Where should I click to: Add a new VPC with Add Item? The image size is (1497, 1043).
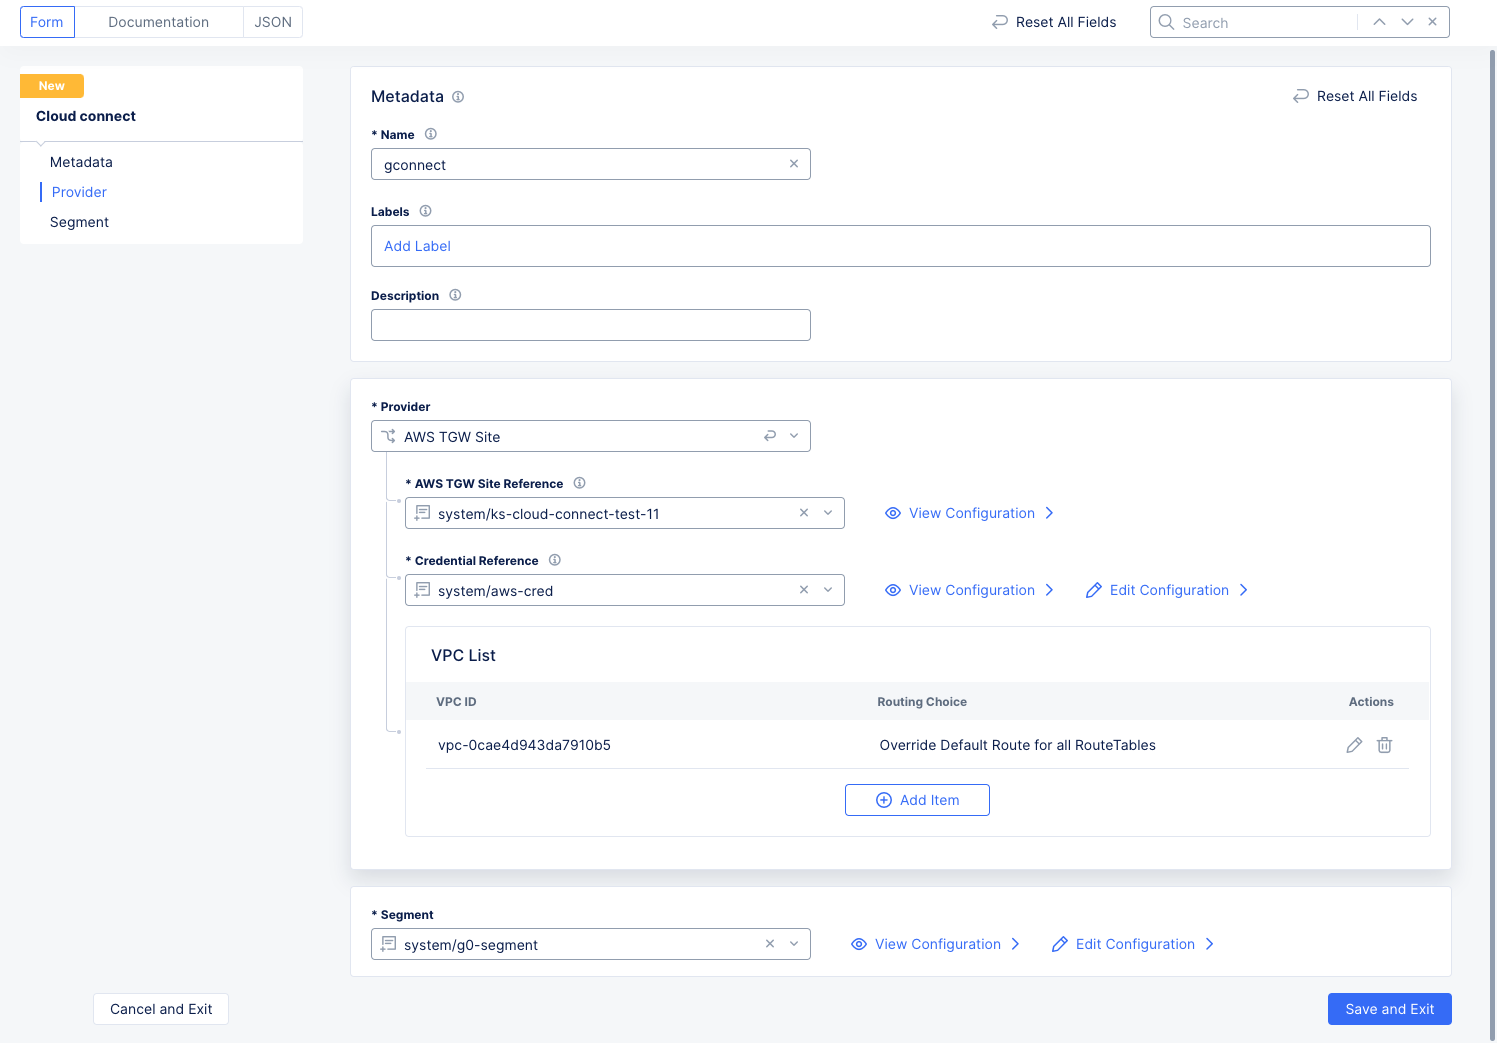tap(917, 800)
